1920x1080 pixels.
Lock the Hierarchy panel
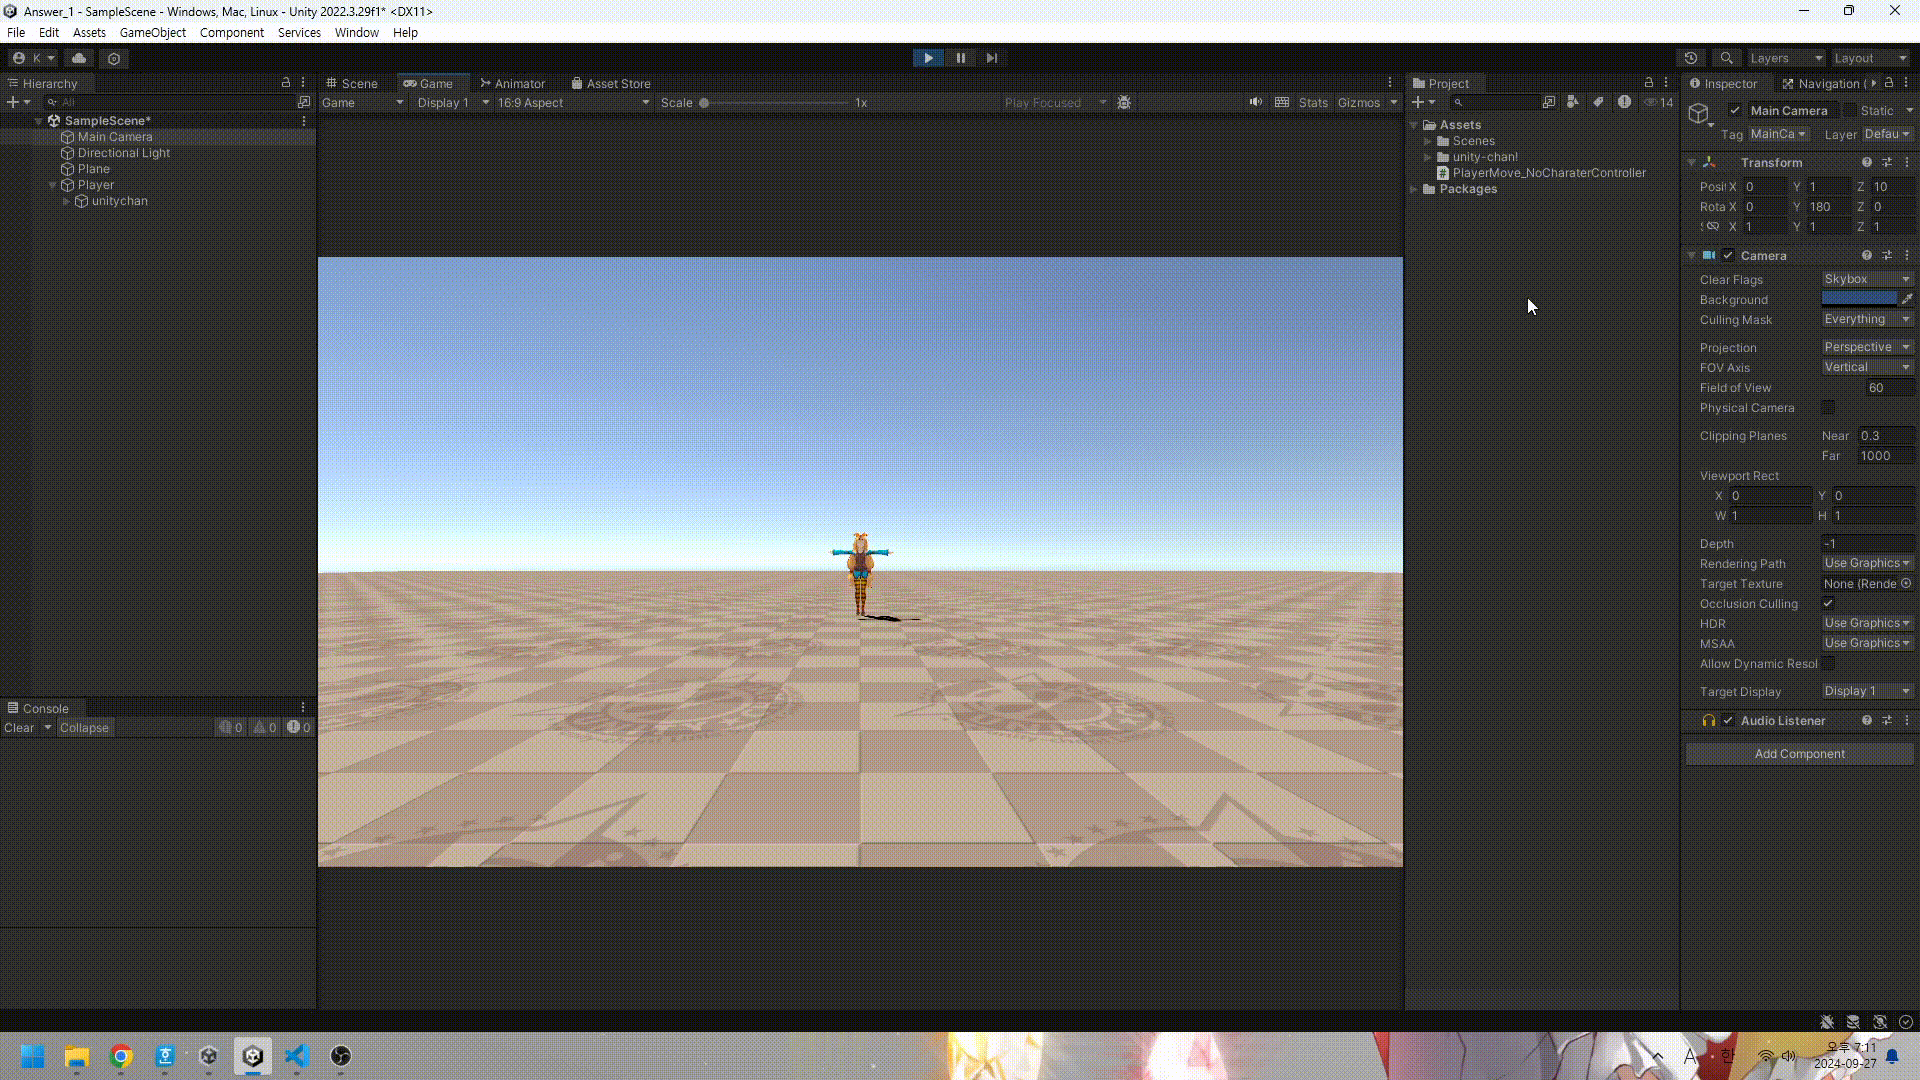click(286, 83)
